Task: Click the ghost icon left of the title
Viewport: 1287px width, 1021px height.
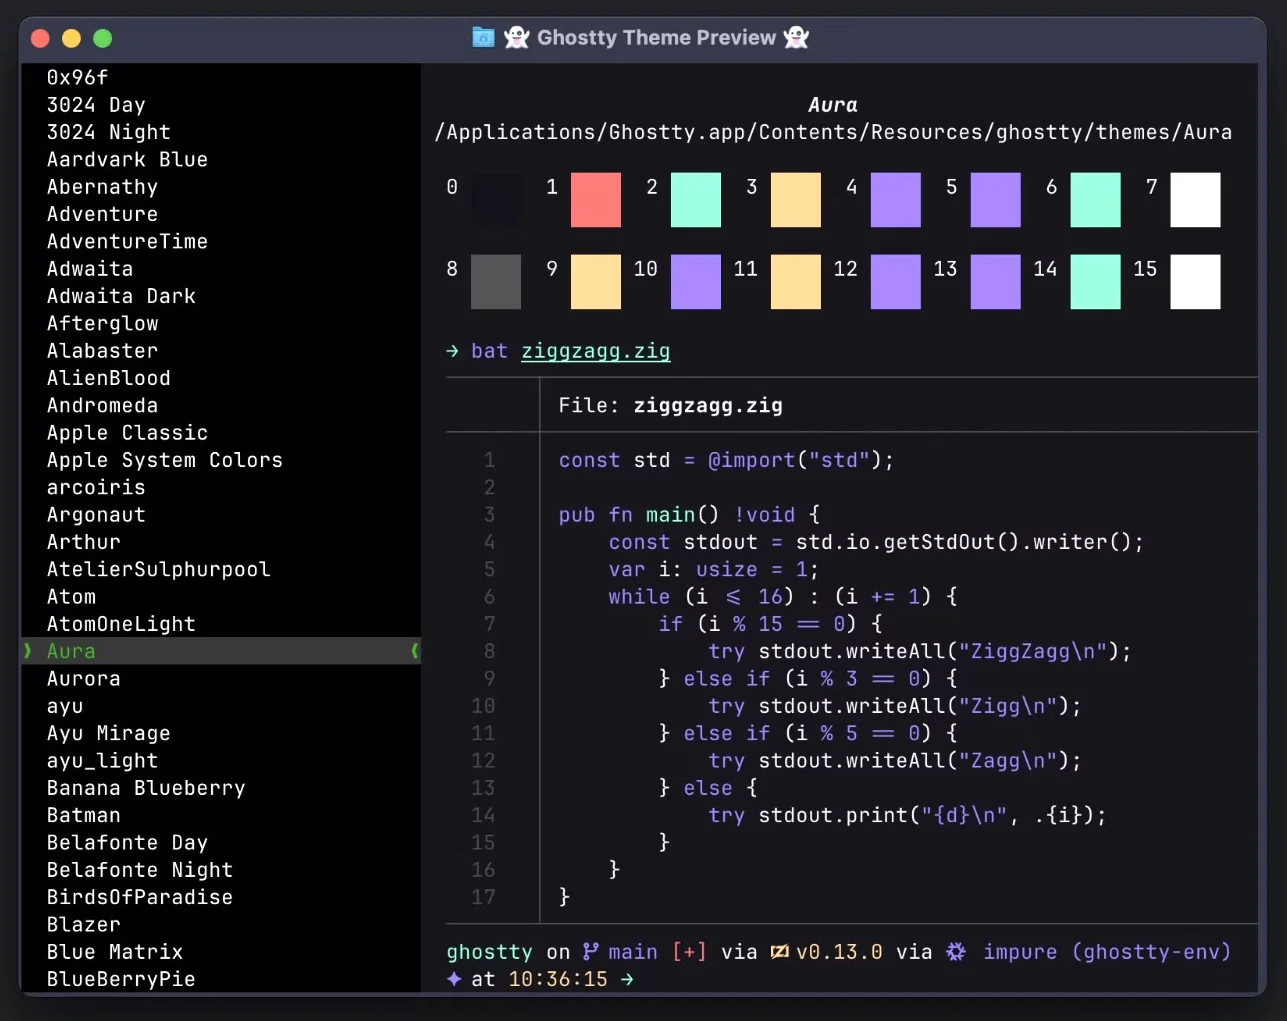Action: [x=516, y=38]
